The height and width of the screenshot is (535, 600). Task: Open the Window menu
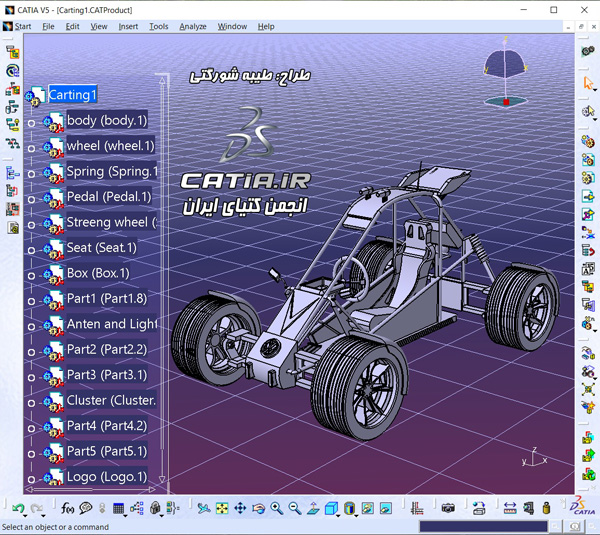click(232, 26)
